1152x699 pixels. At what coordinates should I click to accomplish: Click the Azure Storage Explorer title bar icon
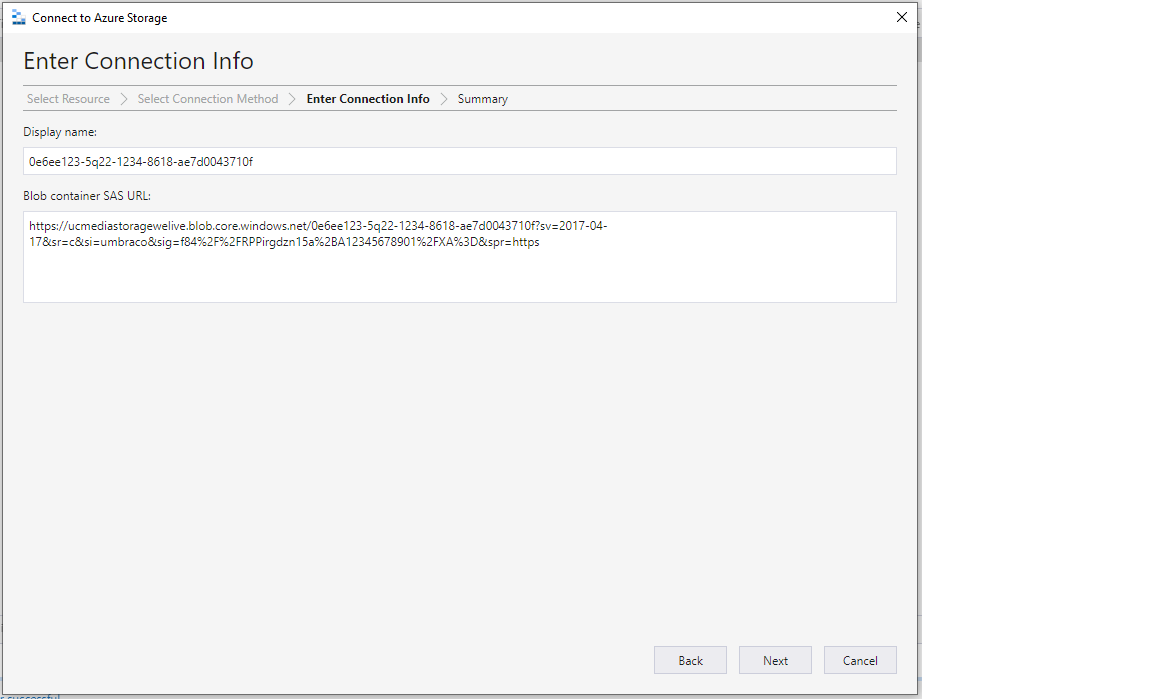18,18
